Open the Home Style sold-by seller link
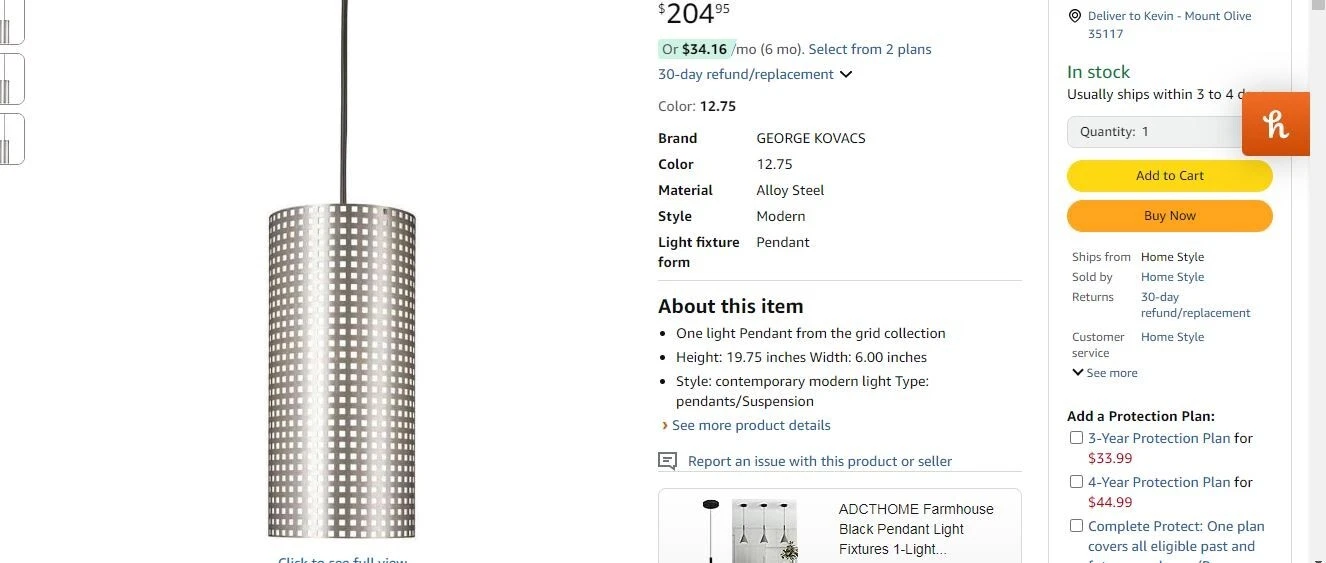This screenshot has height=563, width=1326. point(1172,277)
